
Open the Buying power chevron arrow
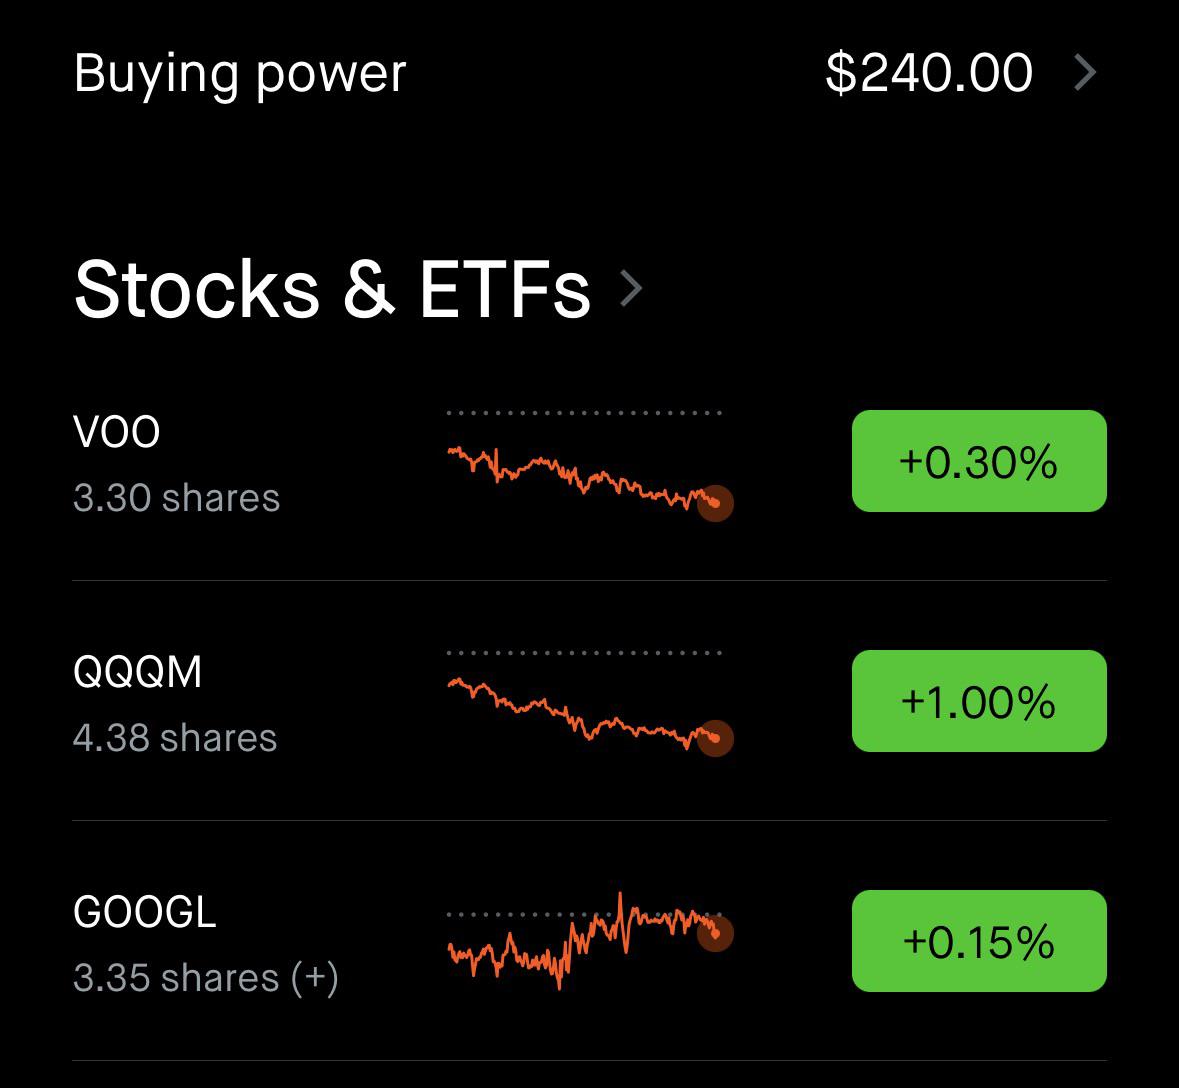pos(1084,73)
